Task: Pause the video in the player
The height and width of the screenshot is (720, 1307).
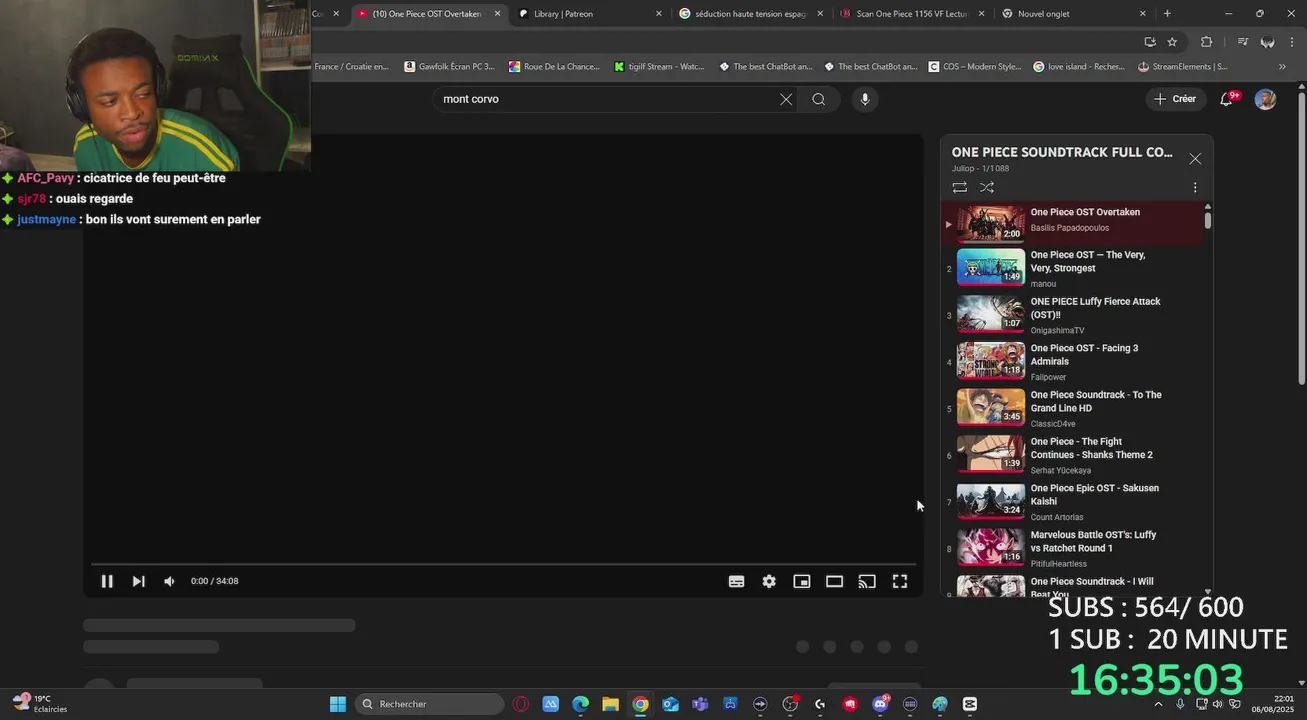Action: tap(107, 581)
